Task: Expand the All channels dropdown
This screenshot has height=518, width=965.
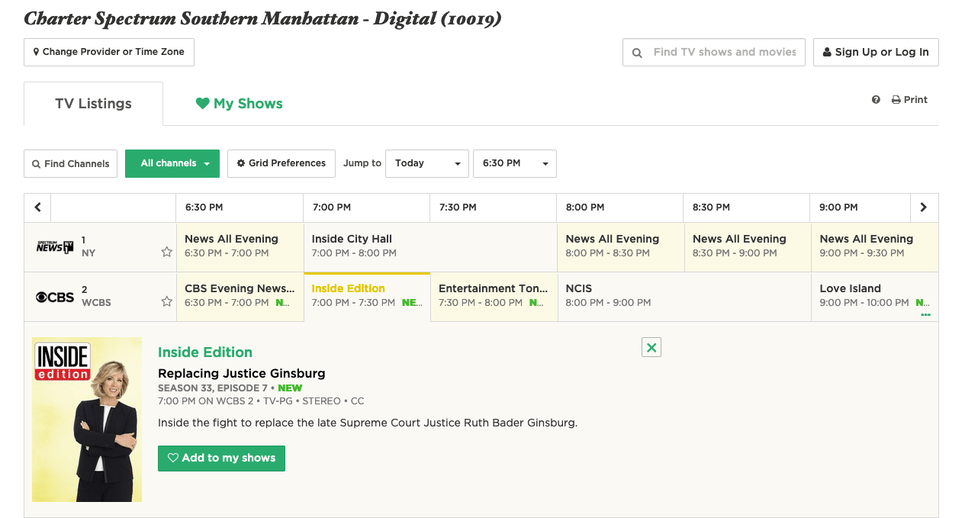Action: (x=172, y=164)
